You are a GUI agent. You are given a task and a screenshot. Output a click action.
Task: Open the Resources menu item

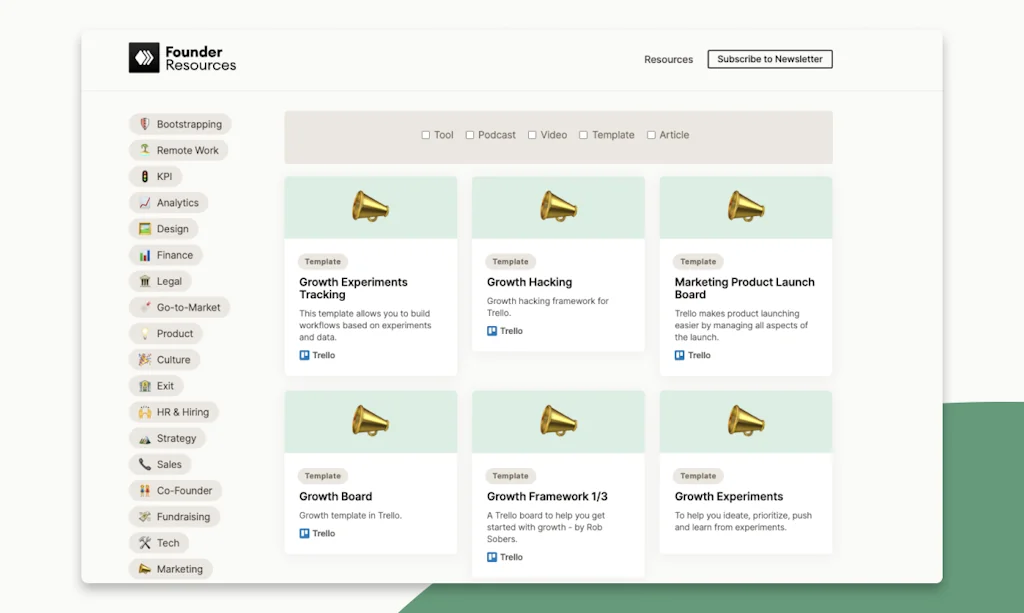click(667, 59)
